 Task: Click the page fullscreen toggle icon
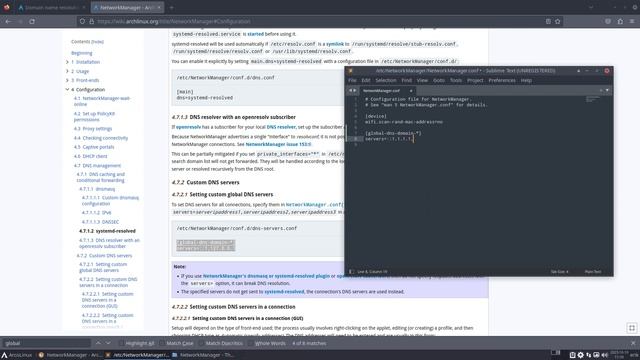(632, 328)
